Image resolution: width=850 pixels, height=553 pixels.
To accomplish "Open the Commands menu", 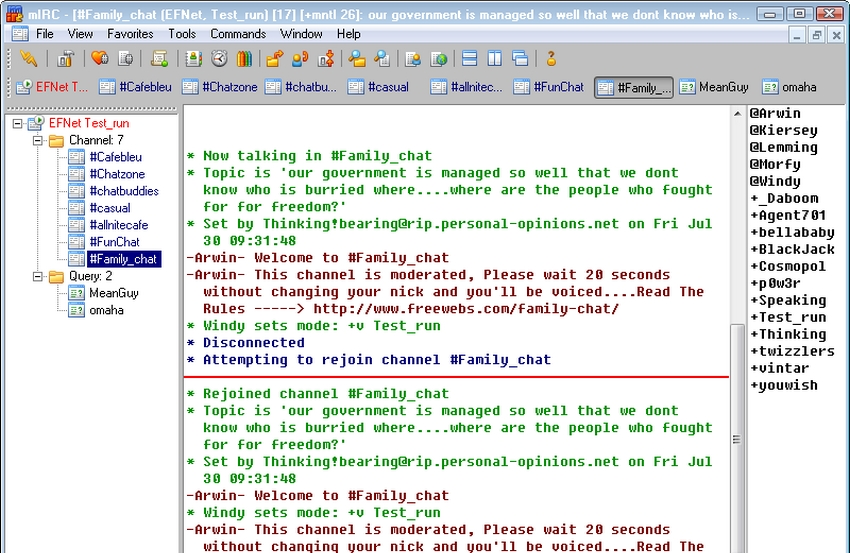I will tap(238, 34).
